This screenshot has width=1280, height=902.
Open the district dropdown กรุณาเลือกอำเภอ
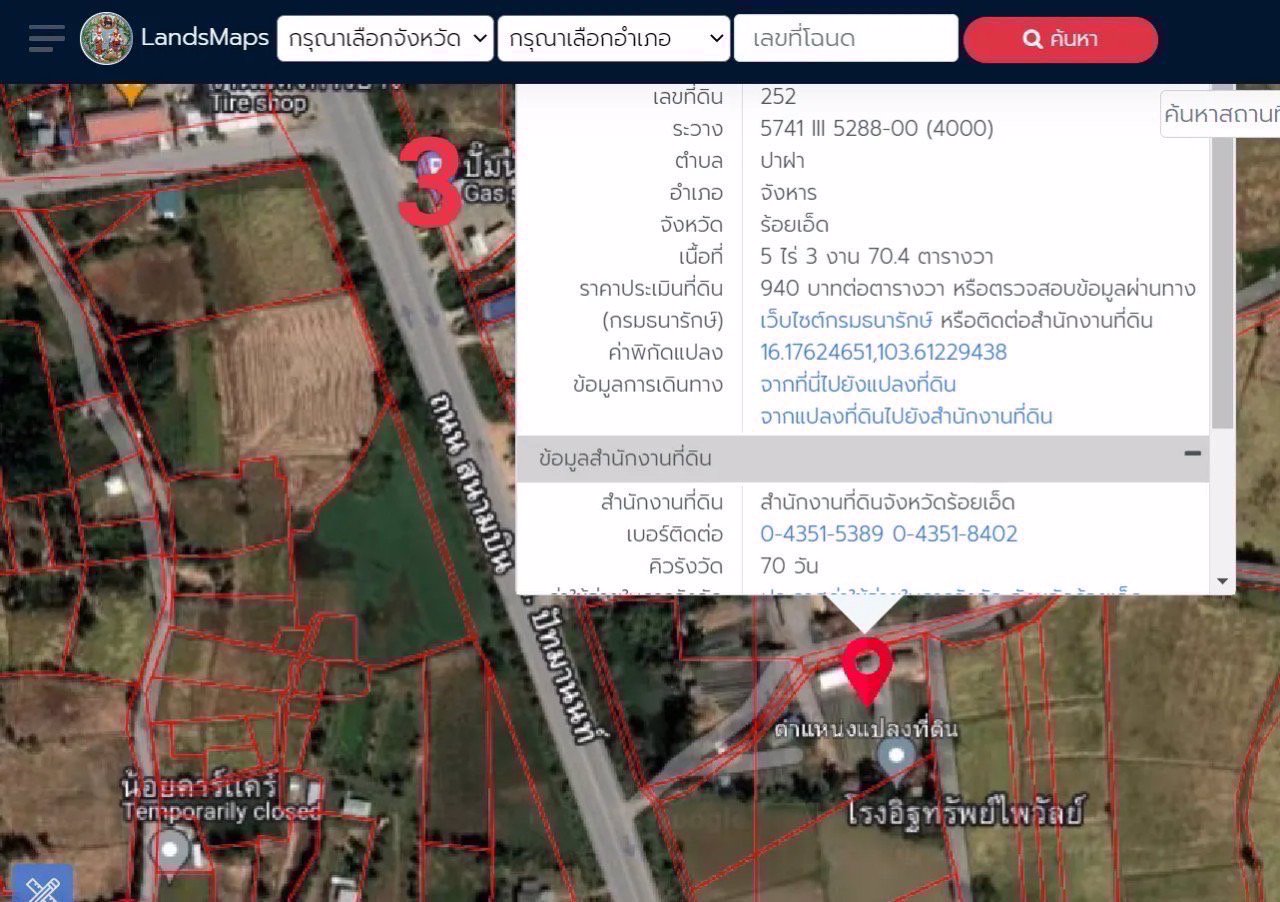(614, 39)
